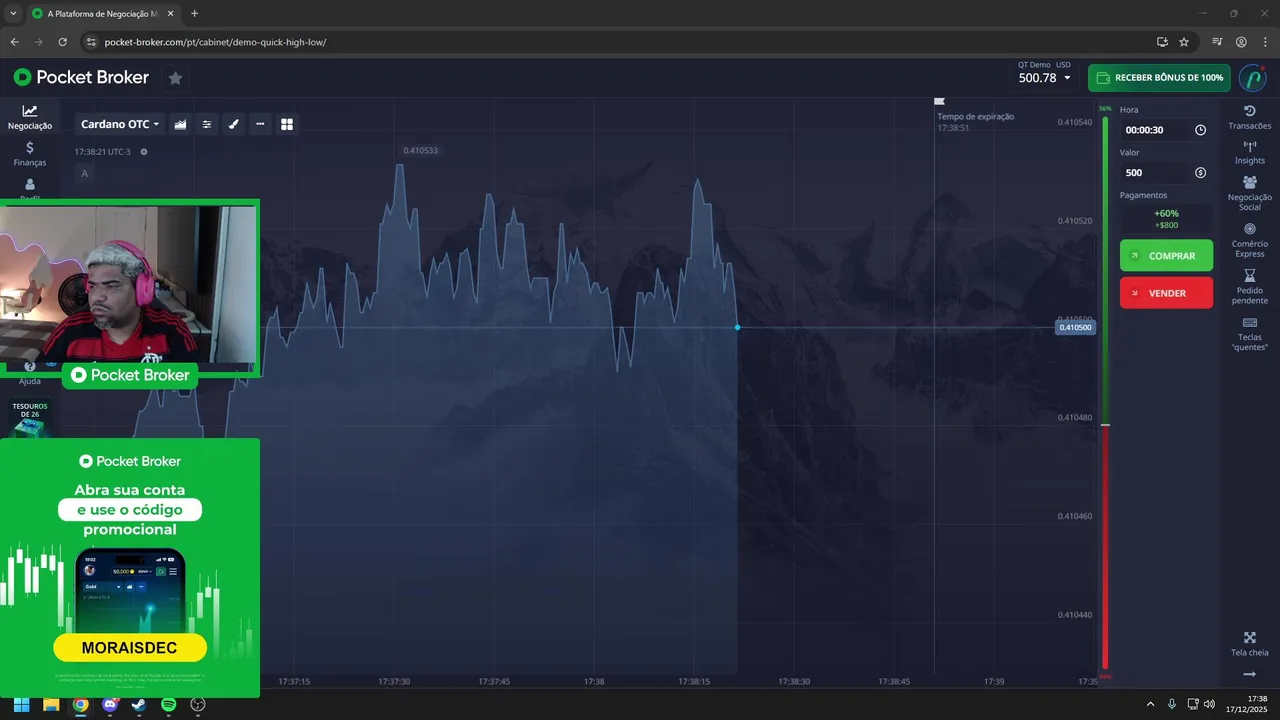Viewport: 1280px width, 720px height.
Task: Add Pocket Broker to favorites star
Action: [x=175, y=78]
